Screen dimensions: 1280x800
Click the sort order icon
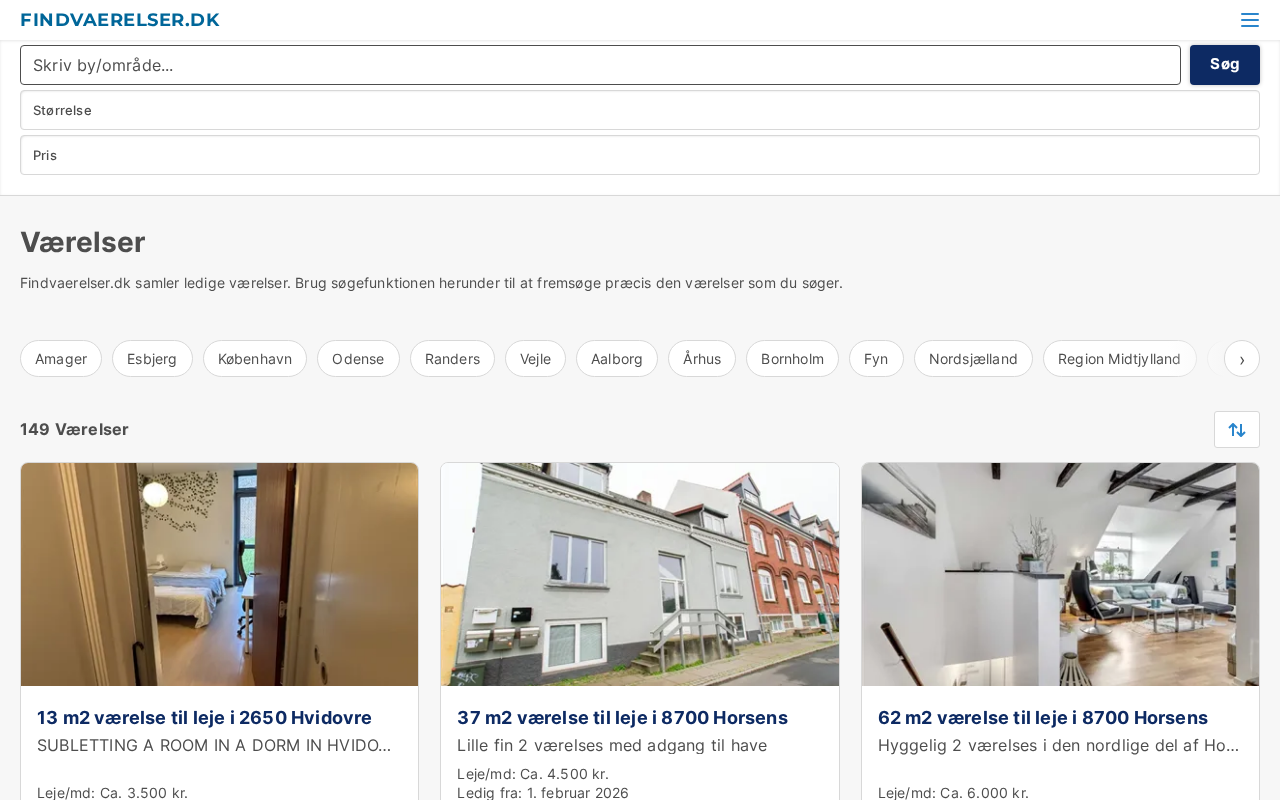point(1236,430)
